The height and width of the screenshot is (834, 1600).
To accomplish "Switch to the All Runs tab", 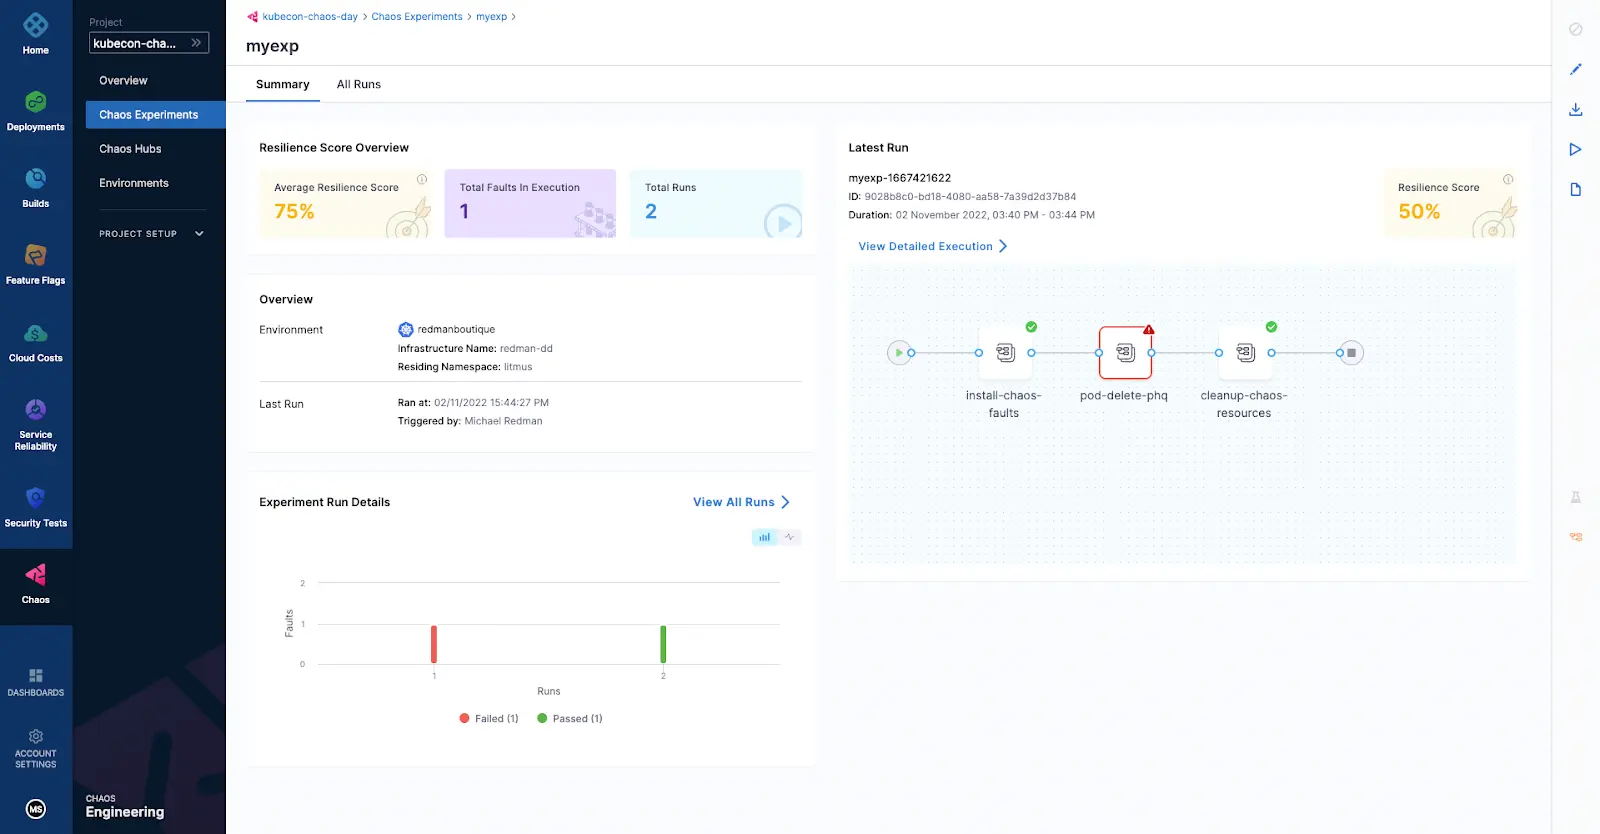I will [x=359, y=84].
